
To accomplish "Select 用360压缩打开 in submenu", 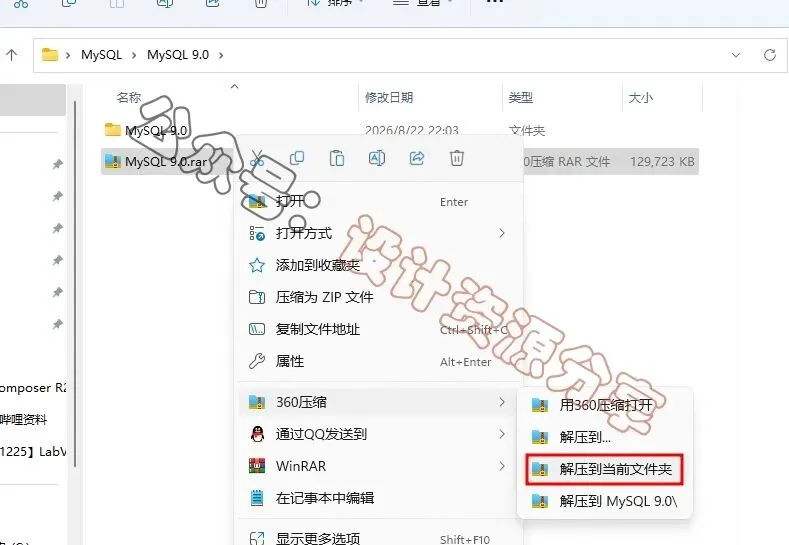I will click(x=604, y=405).
